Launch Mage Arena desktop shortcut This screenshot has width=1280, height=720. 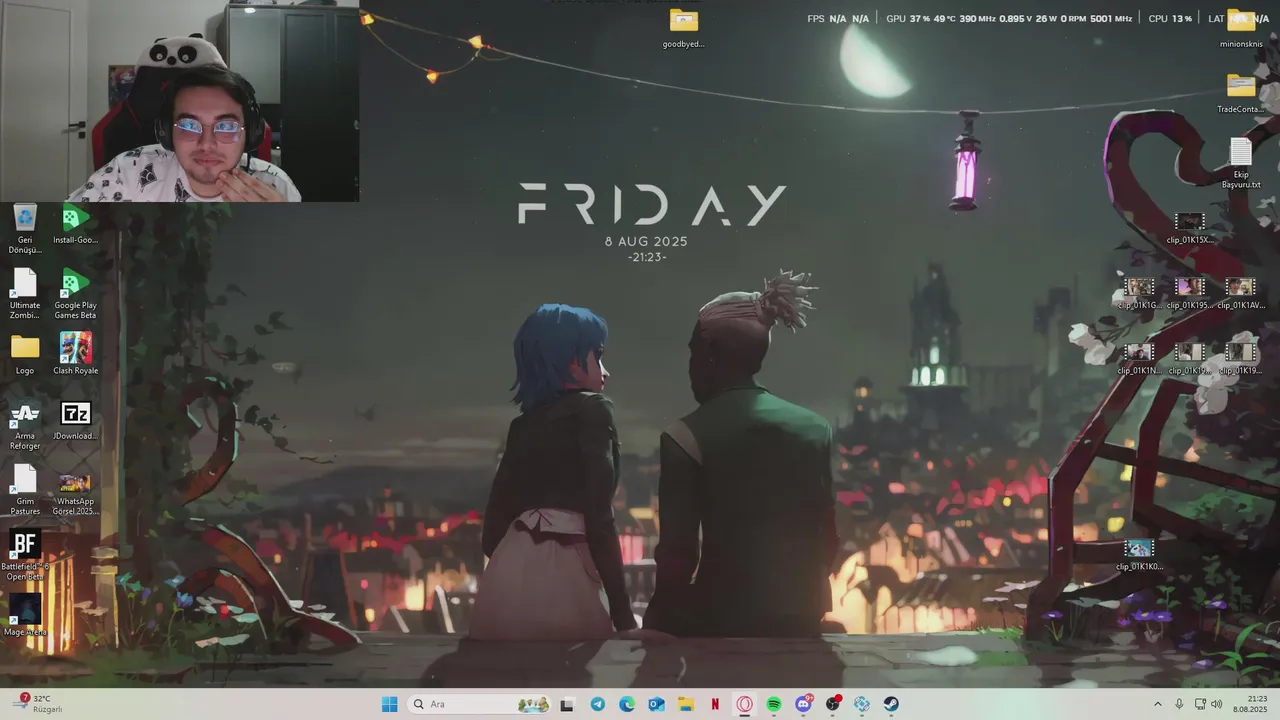tap(25, 616)
